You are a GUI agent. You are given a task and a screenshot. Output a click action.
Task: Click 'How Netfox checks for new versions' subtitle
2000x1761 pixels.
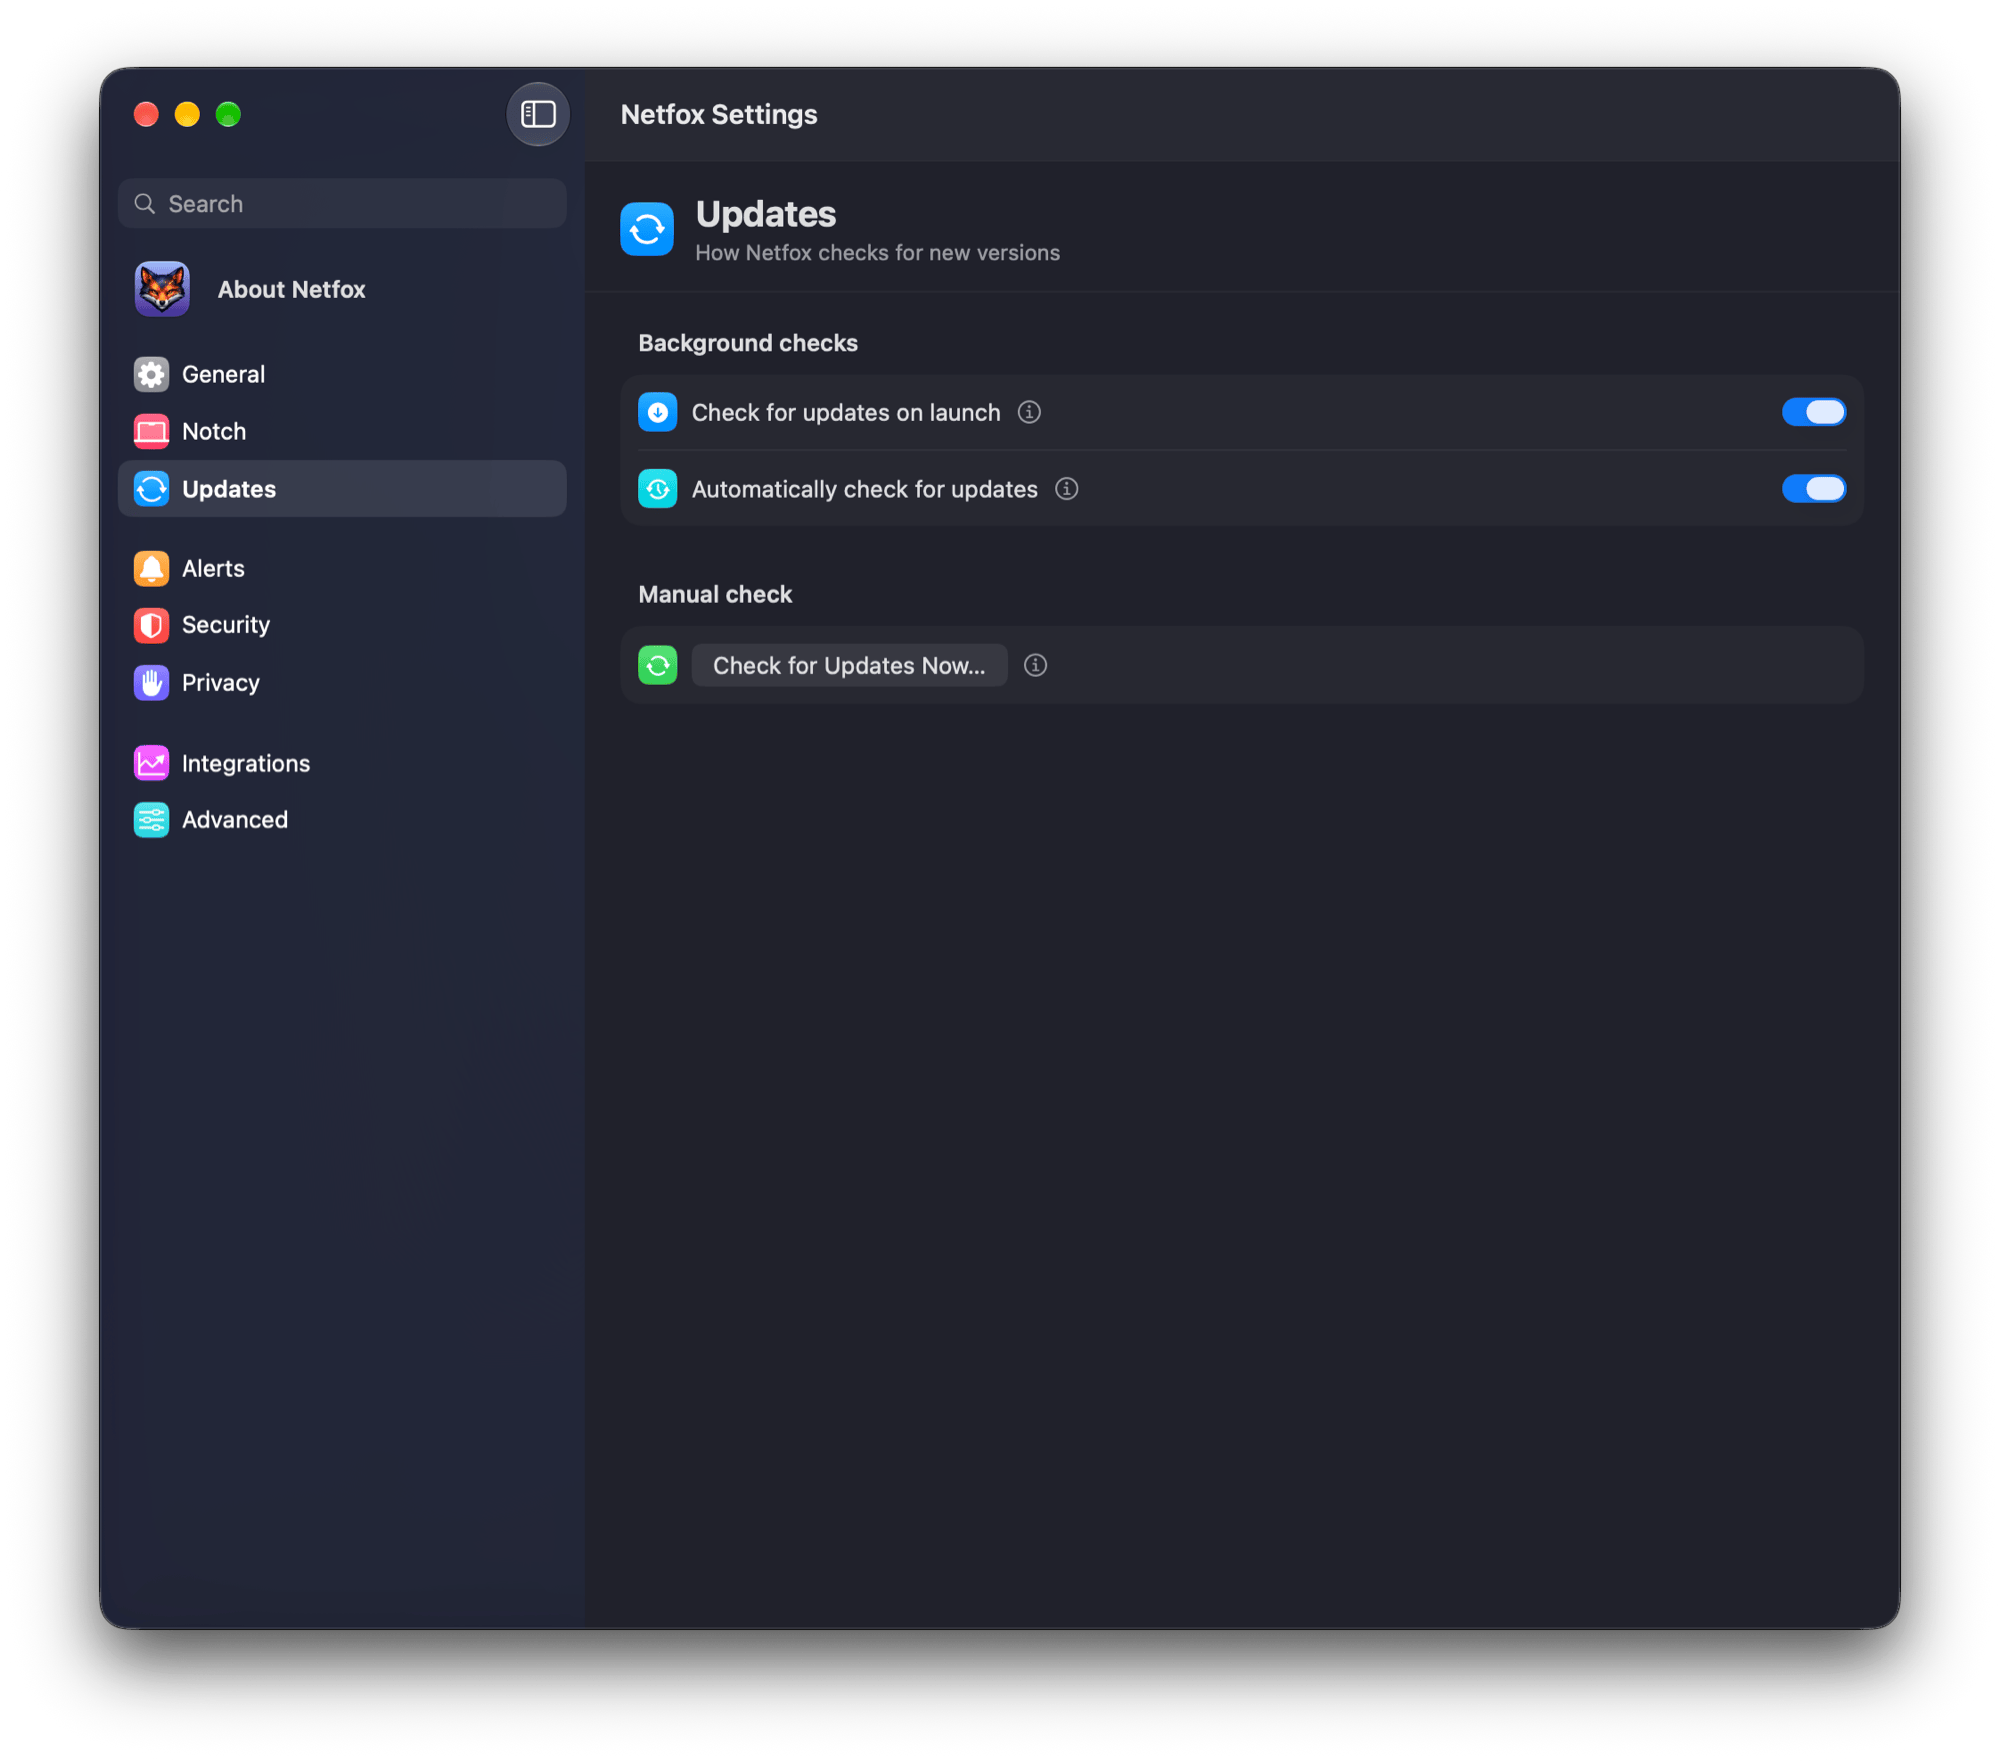pyautogui.click(x=877, y=253)
